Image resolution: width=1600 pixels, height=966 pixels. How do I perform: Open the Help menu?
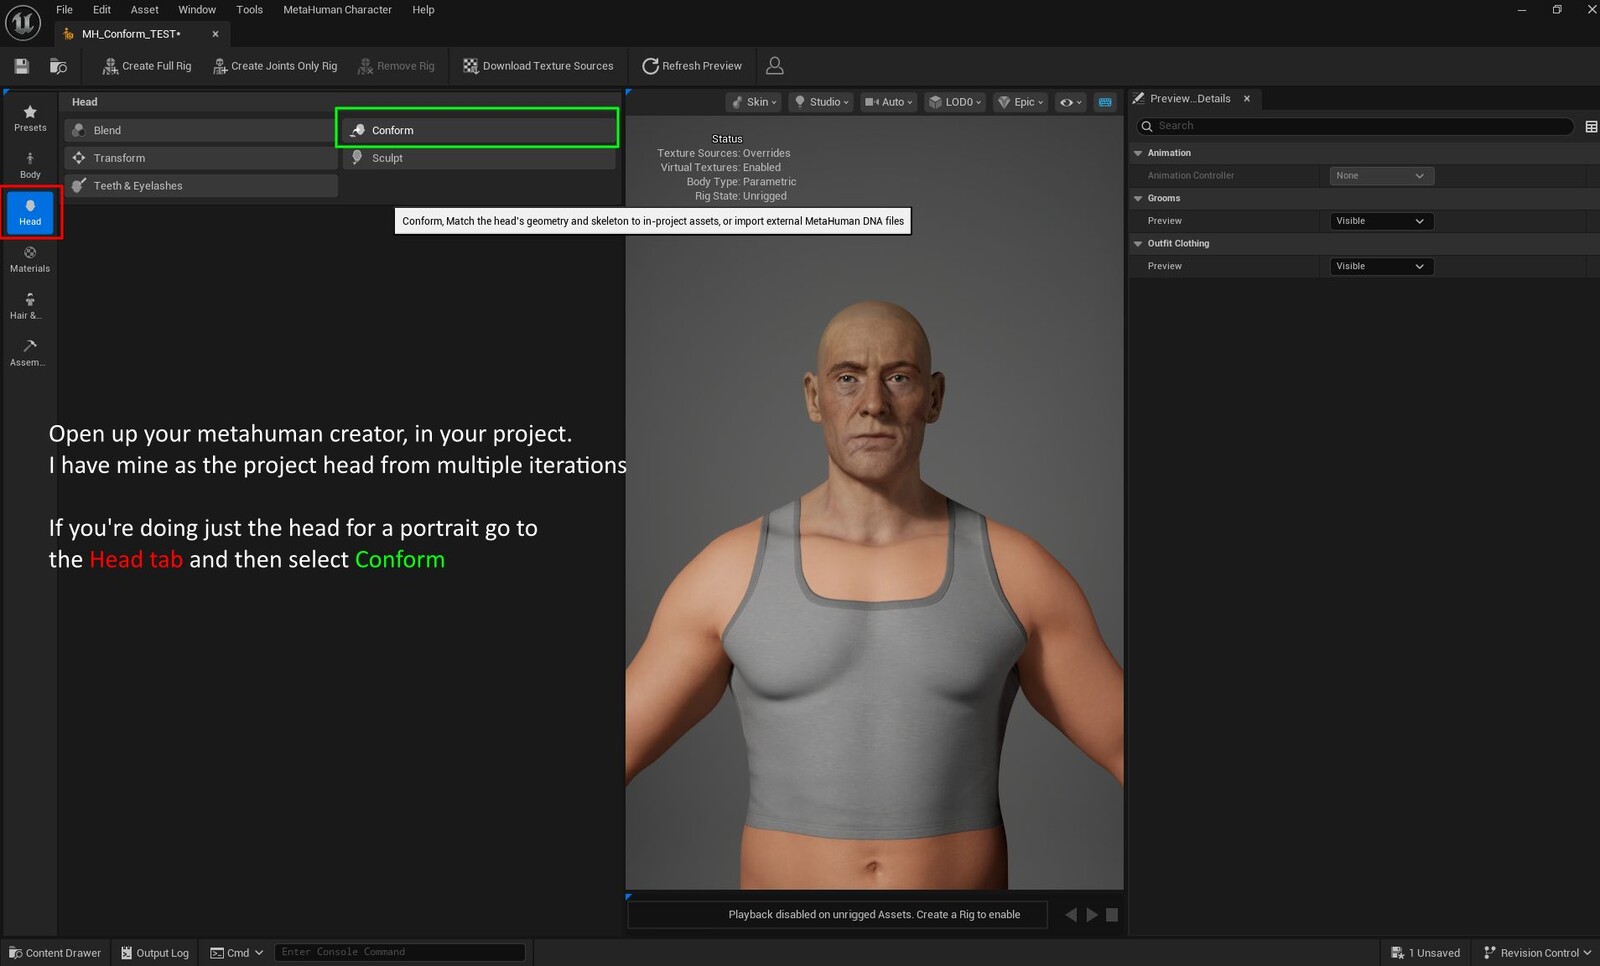pos(423,10)
